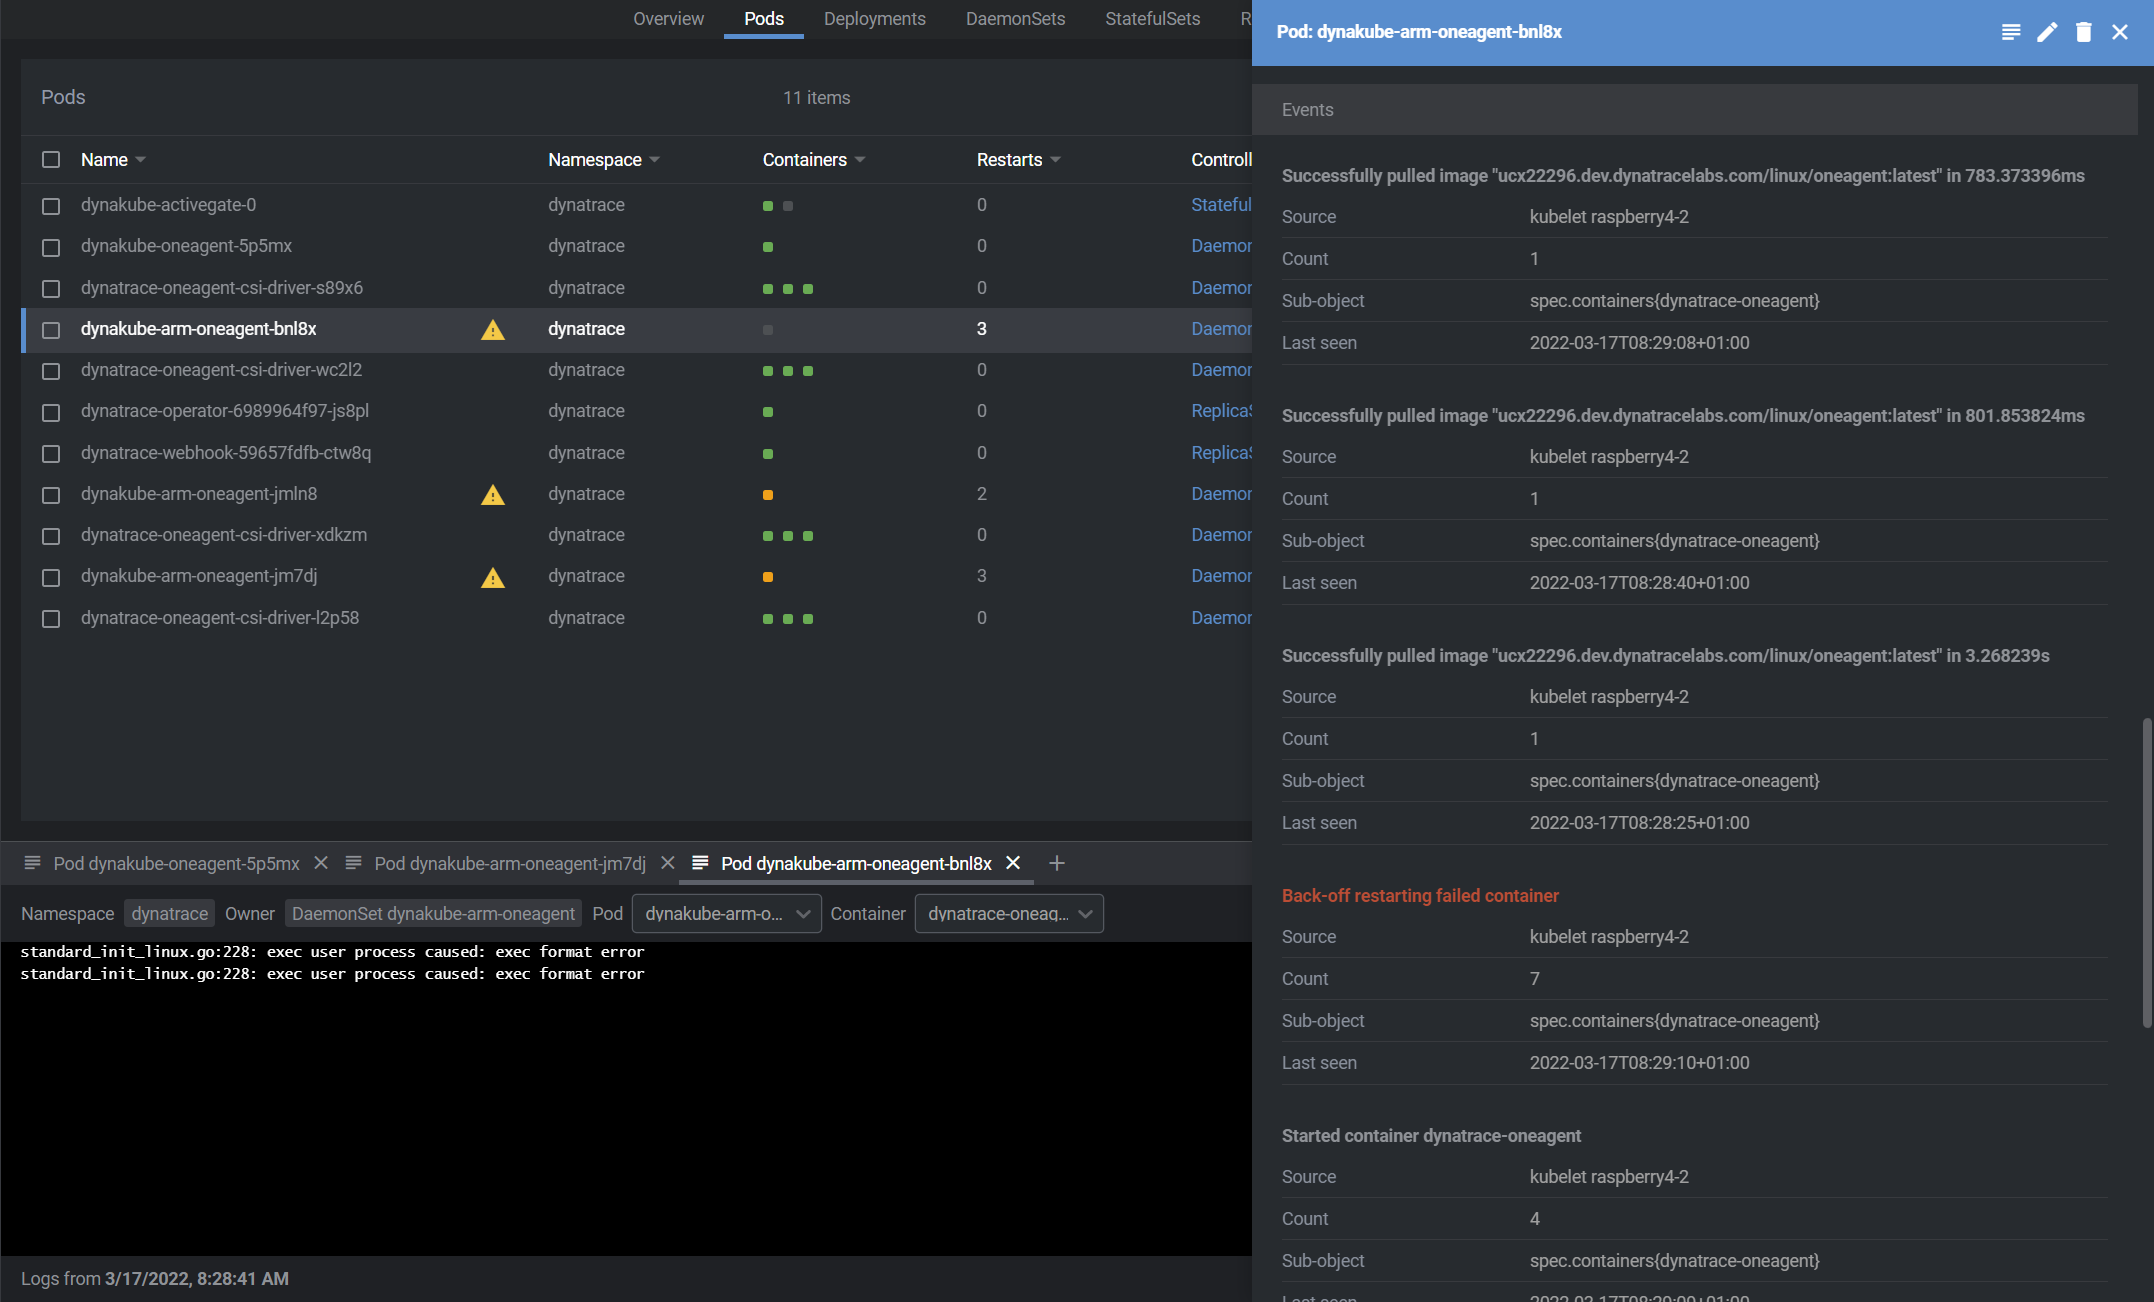Add a new dock tab with plus
The image size is (2154, 1302).
(1056, 863)
